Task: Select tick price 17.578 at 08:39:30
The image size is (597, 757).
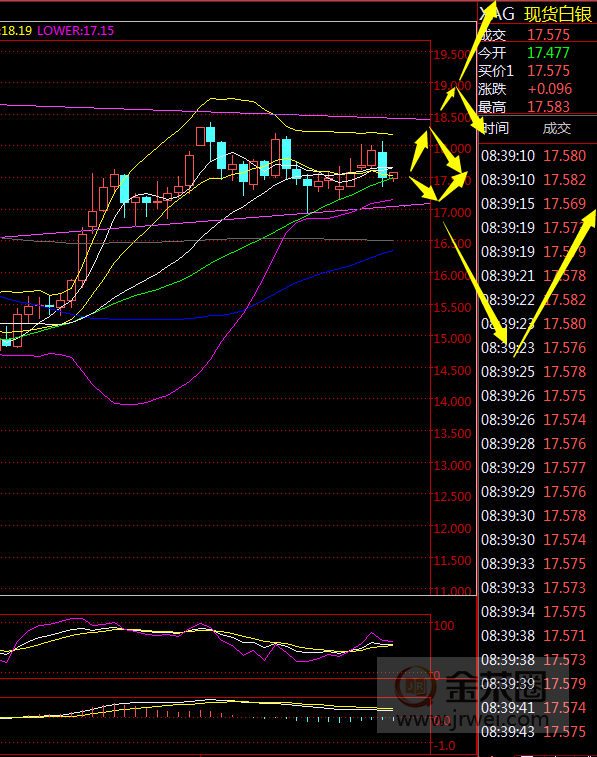Action: pos(565,516)
